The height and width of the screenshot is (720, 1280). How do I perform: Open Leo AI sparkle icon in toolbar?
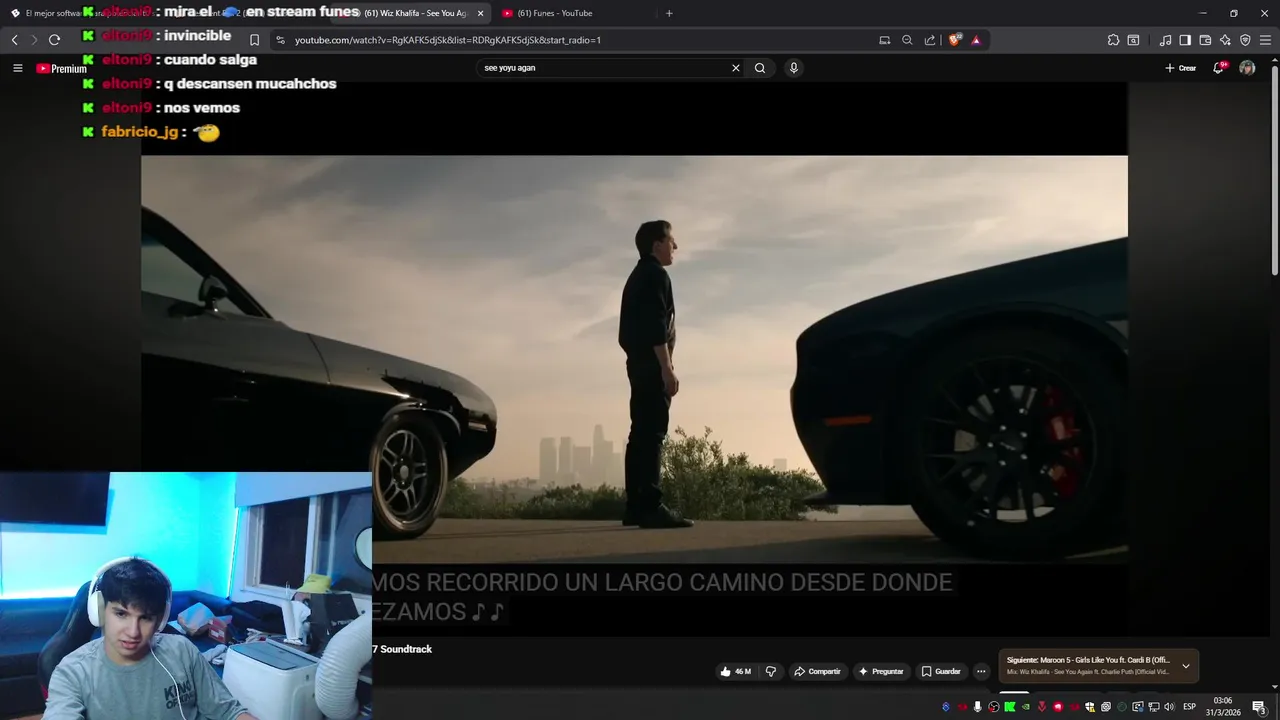click(x=1225, y=40)
